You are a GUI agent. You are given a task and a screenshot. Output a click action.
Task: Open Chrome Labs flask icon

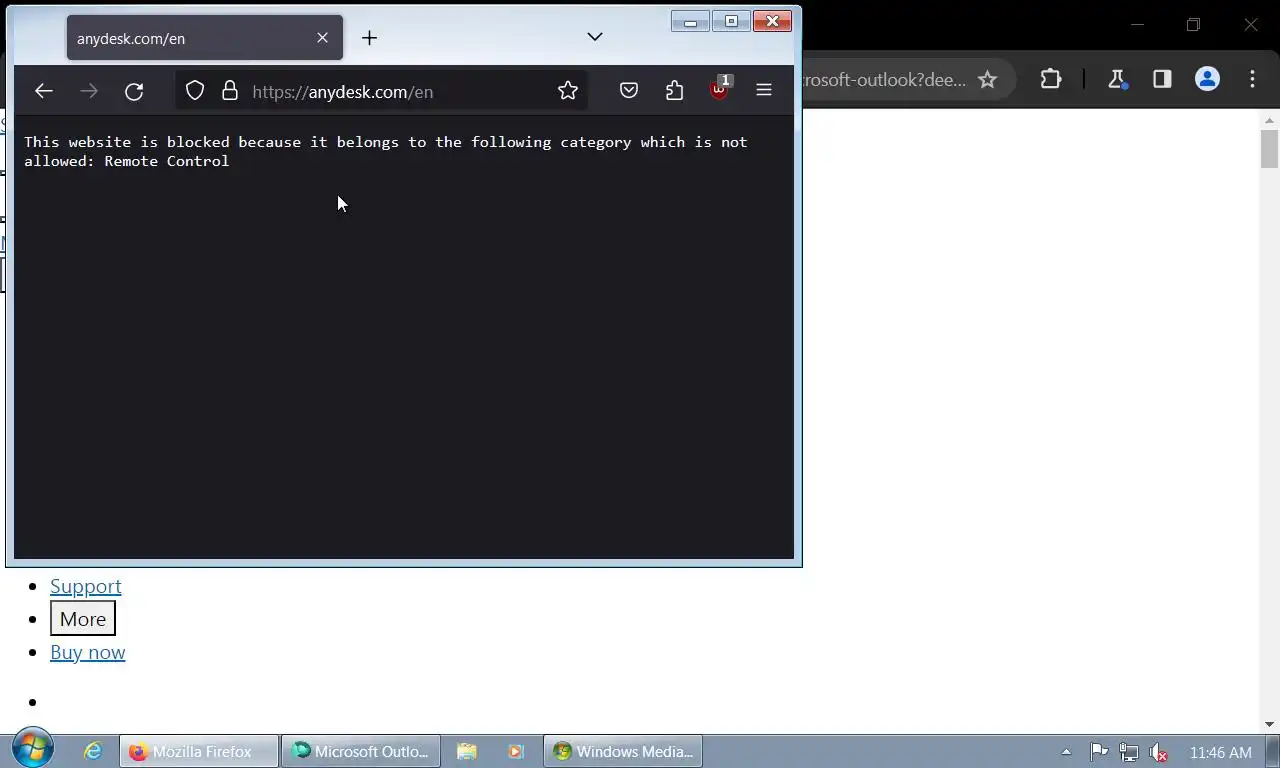[1117, 79]
